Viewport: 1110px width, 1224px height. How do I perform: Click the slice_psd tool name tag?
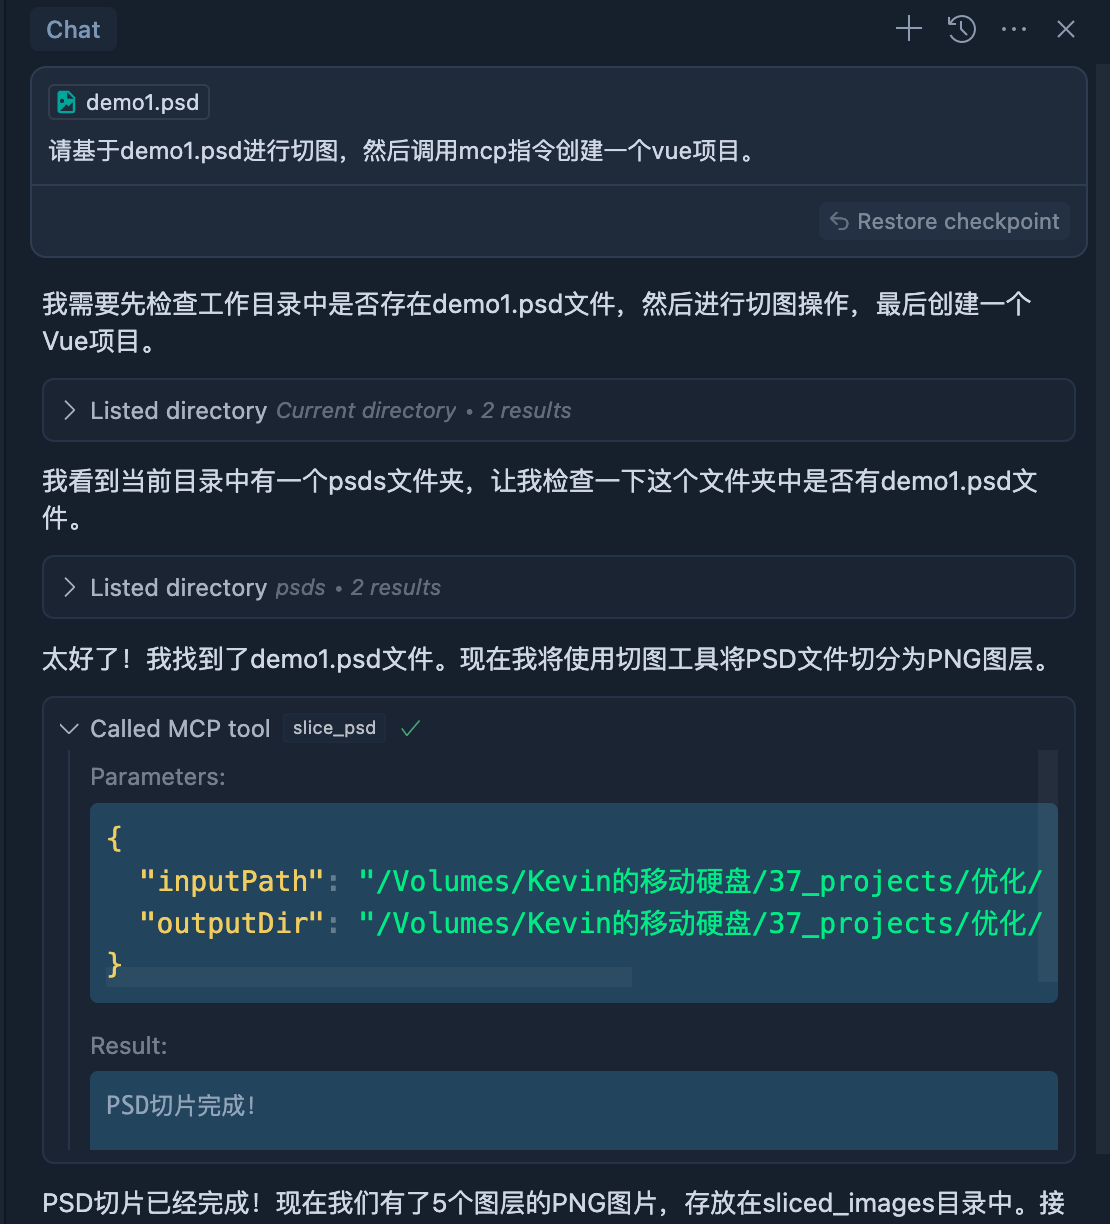click(x=334, y=728)
